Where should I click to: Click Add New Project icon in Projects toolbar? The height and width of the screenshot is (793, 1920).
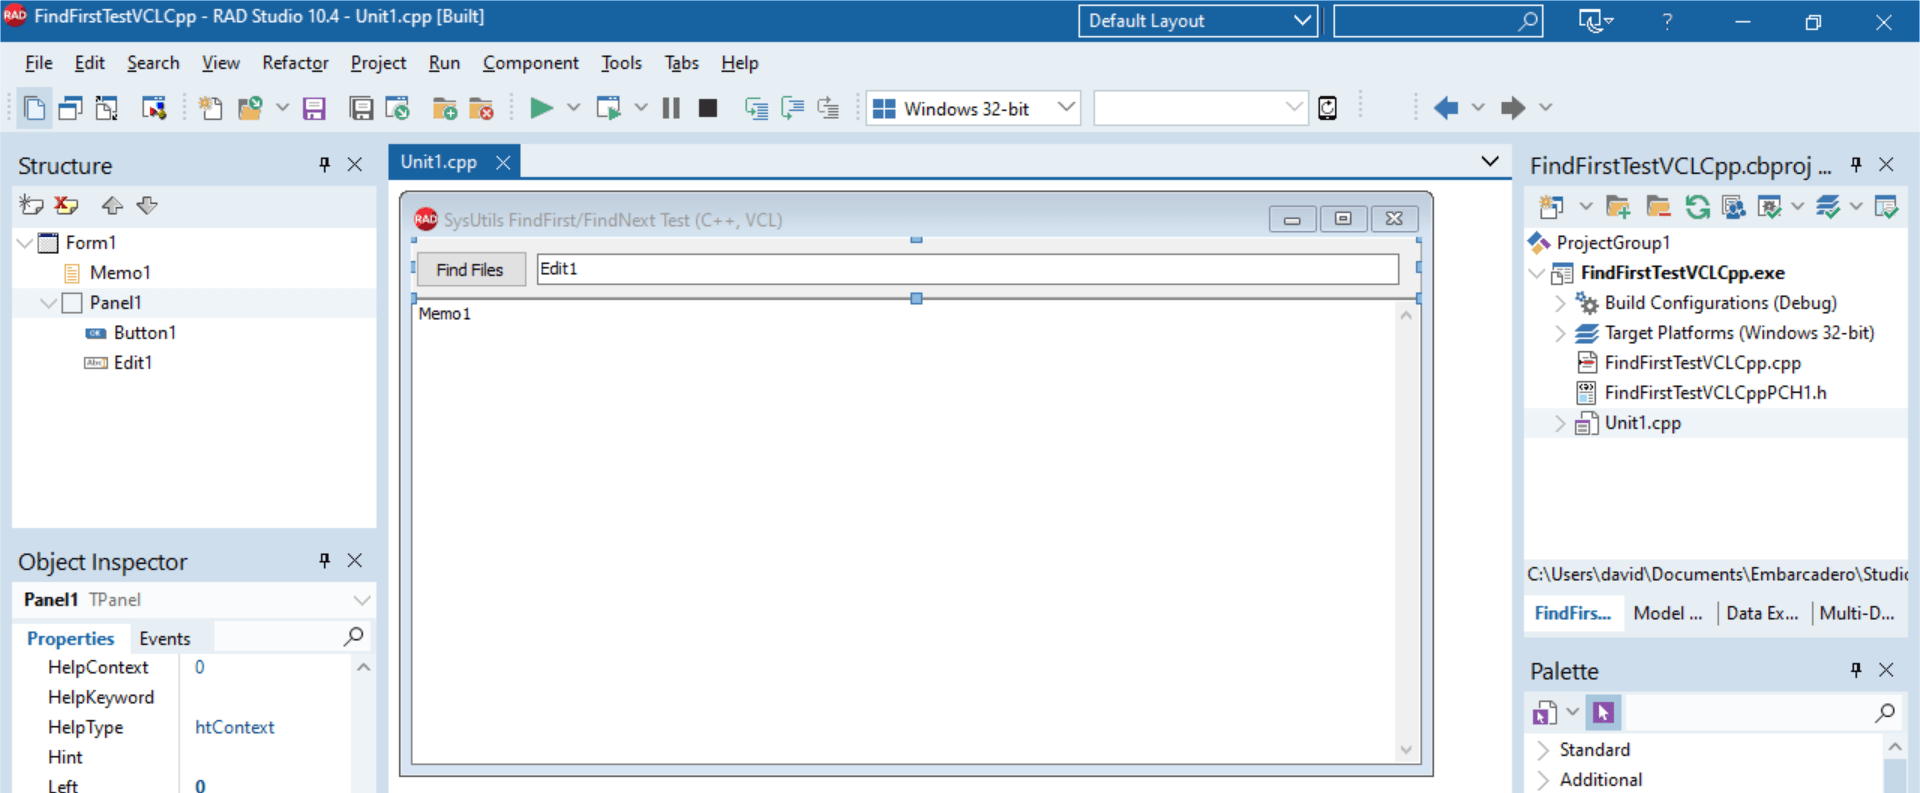point(1551,207)
